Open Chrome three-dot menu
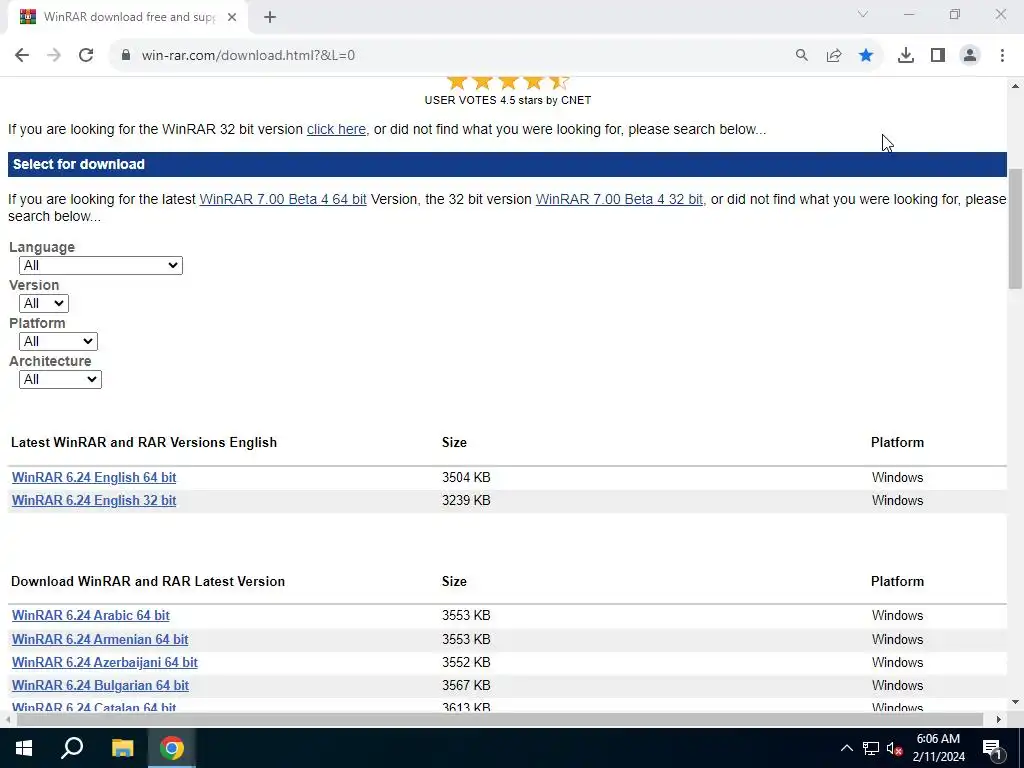The height and width of the screenshot is (768, 1024). 1002,56
